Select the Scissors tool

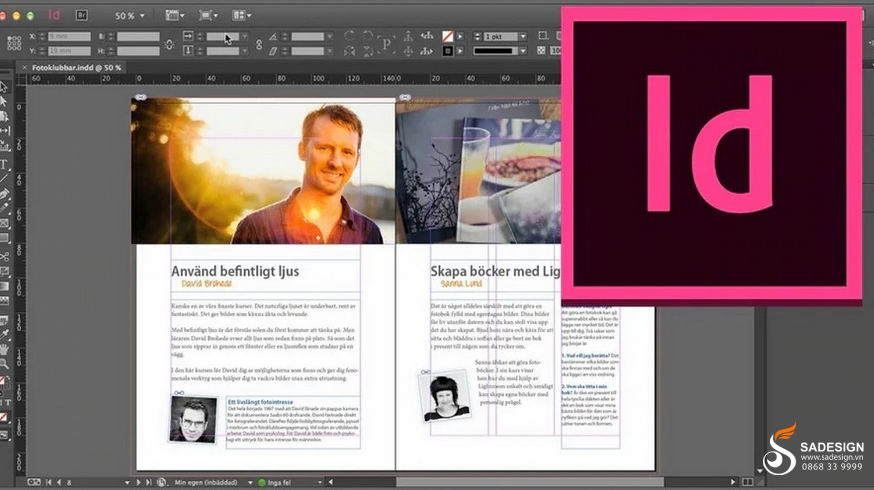pyautogui.click(x=4, y=257)
